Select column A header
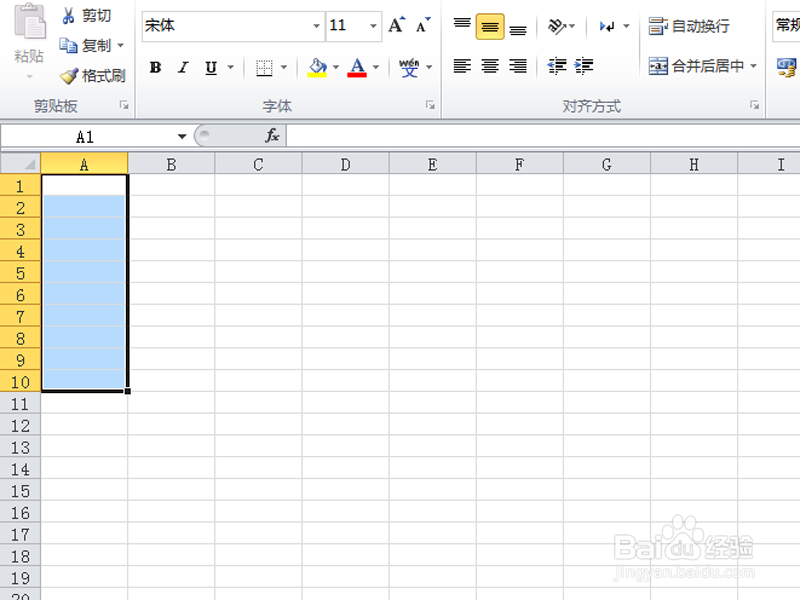Image resolution: width=800 pixels, height=600 pixels. coord(84,164)
